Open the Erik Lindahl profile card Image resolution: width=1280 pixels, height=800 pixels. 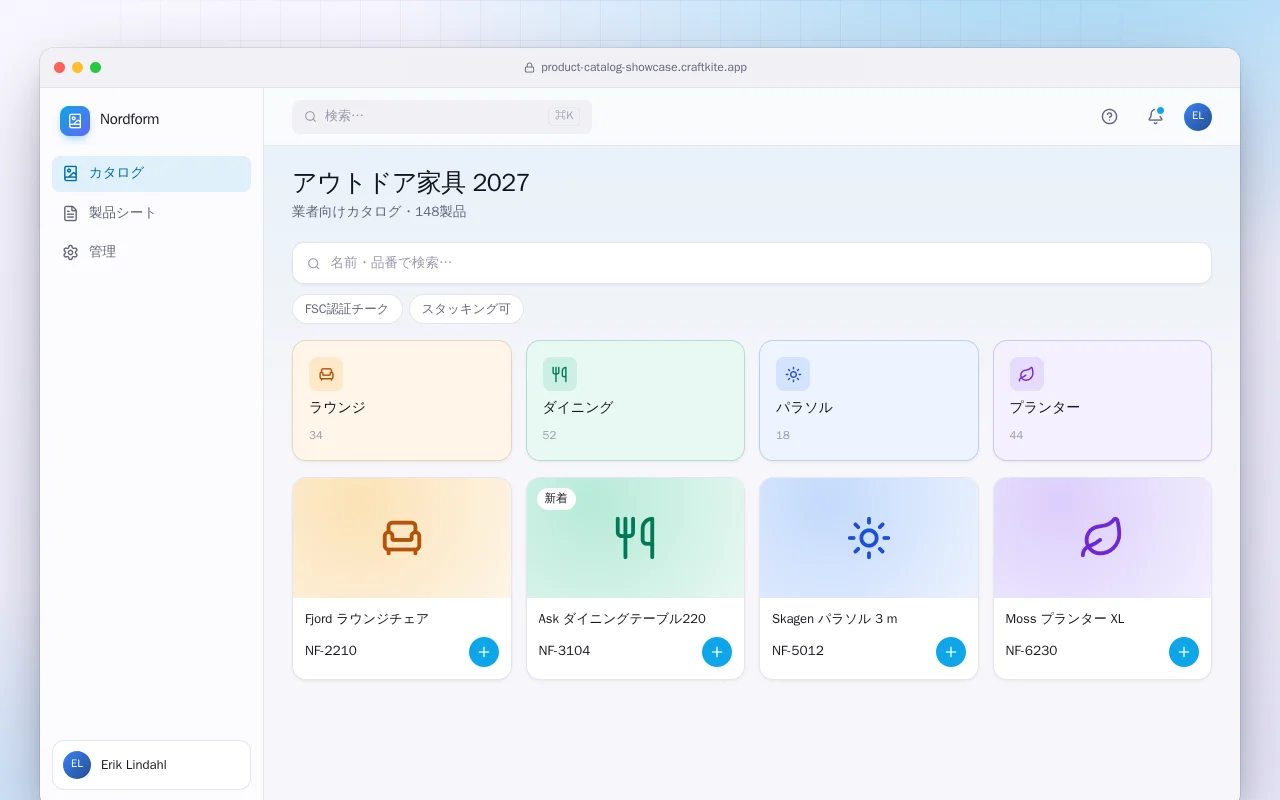coord(151,765)
